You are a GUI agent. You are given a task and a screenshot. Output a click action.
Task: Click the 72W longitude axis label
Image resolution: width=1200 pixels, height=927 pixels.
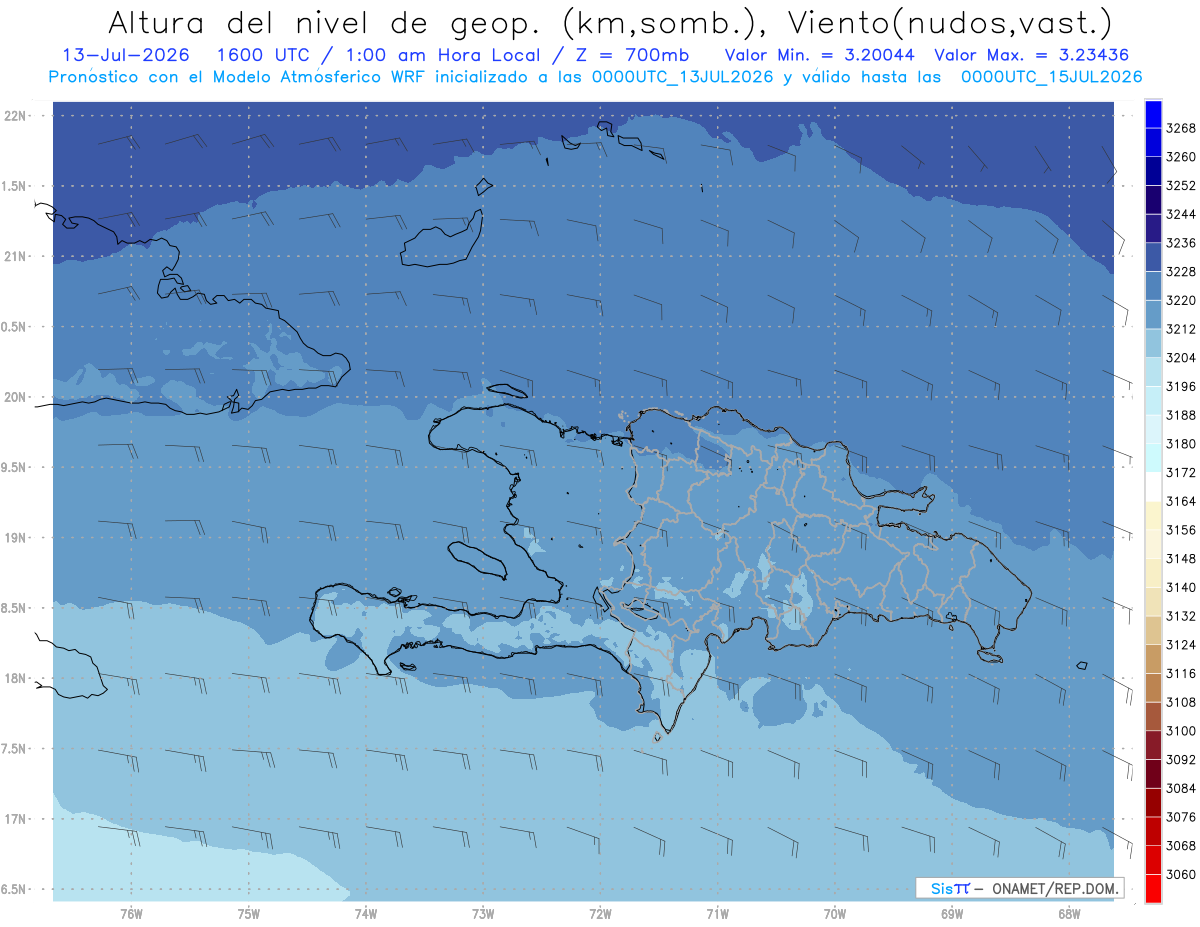600,914
